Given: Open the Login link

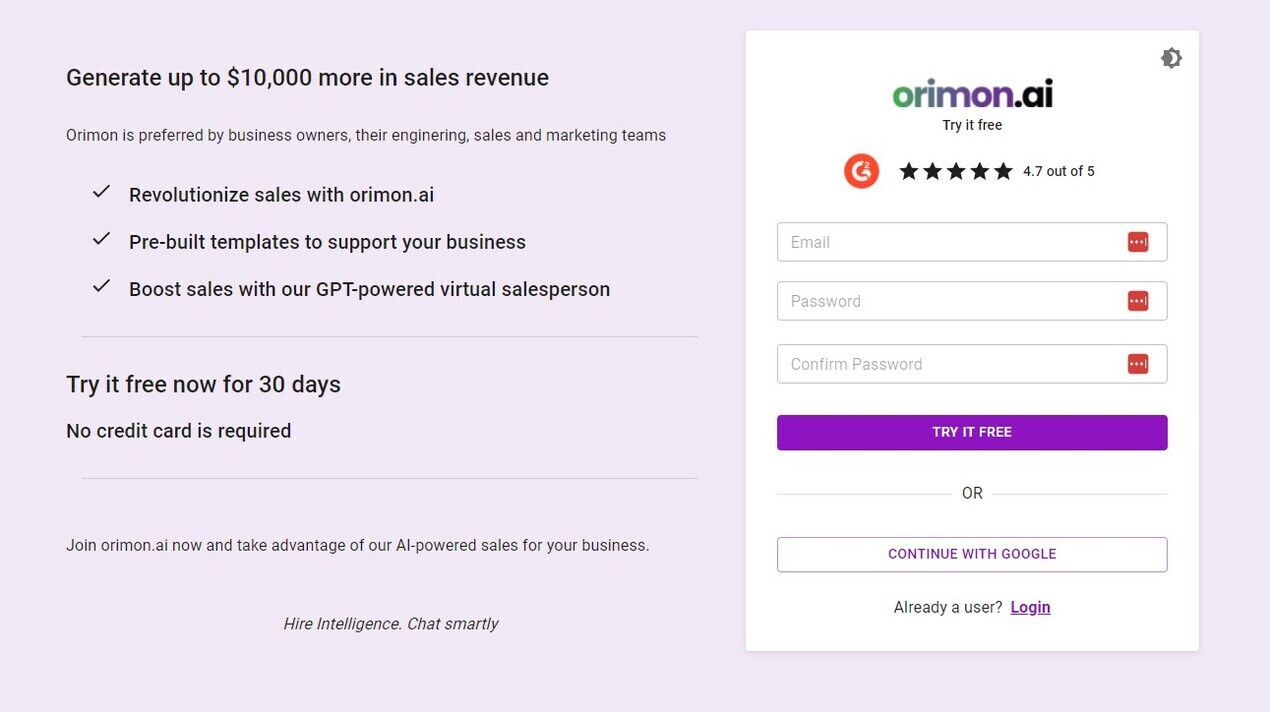Looking at the screenshot, I should pos(1030,607).
